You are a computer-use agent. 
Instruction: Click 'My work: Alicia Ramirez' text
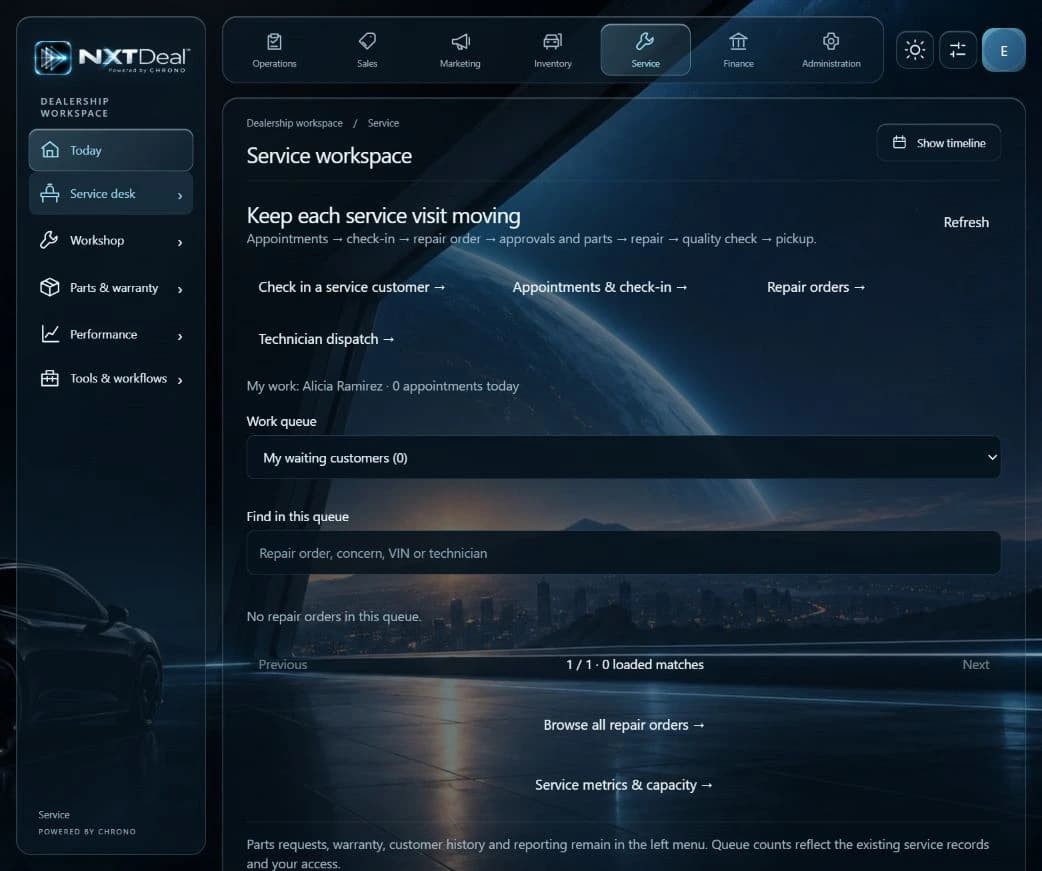[314, 386]
